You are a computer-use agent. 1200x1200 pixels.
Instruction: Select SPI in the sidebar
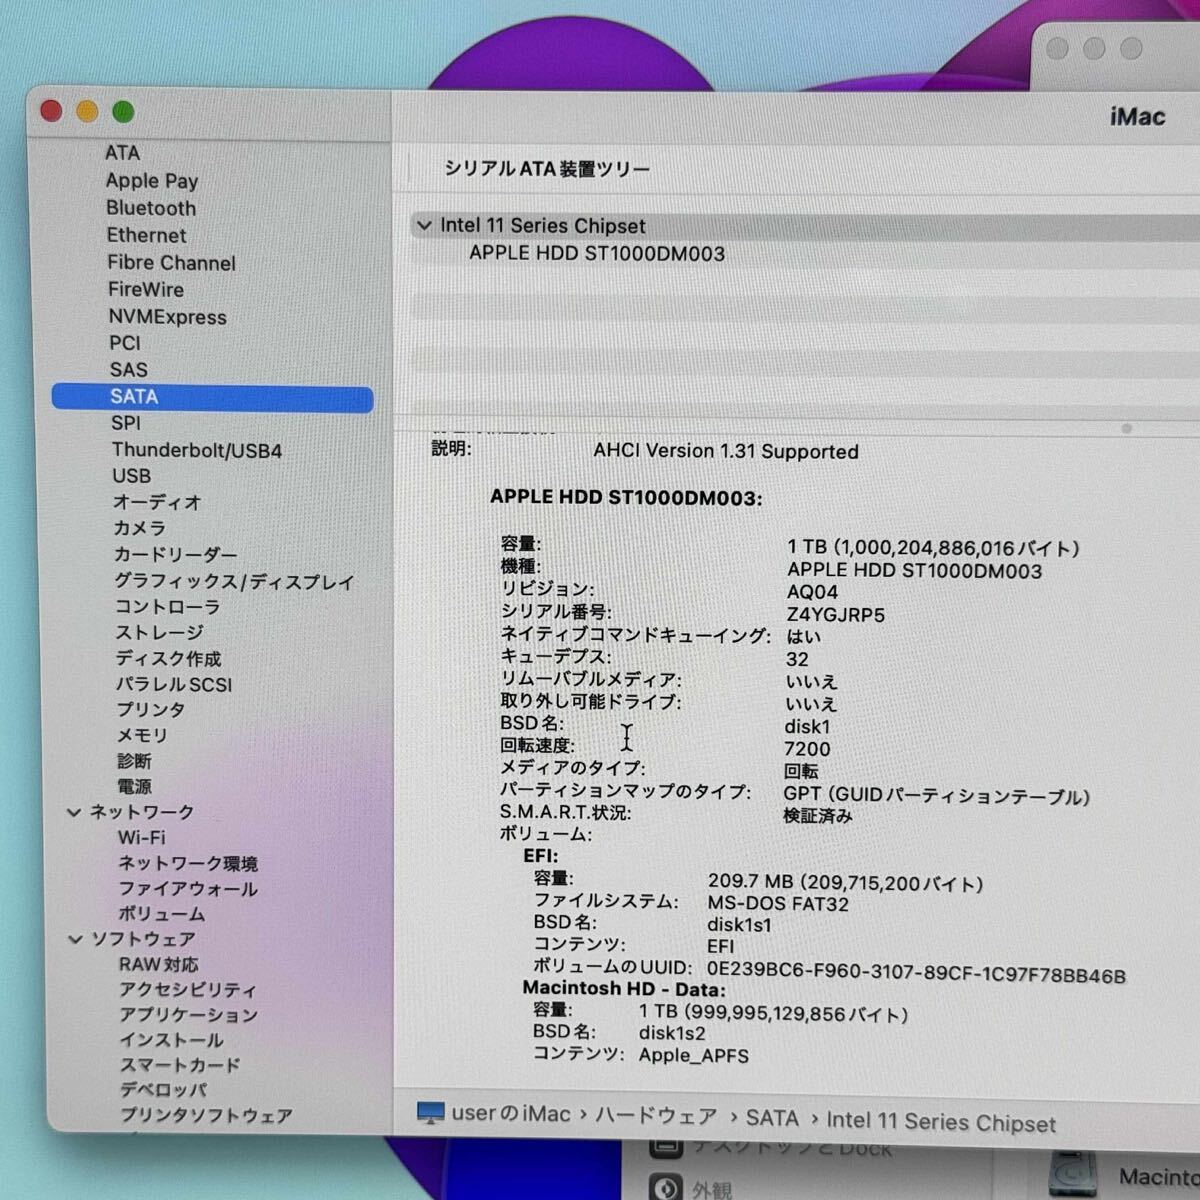(126, 423)
